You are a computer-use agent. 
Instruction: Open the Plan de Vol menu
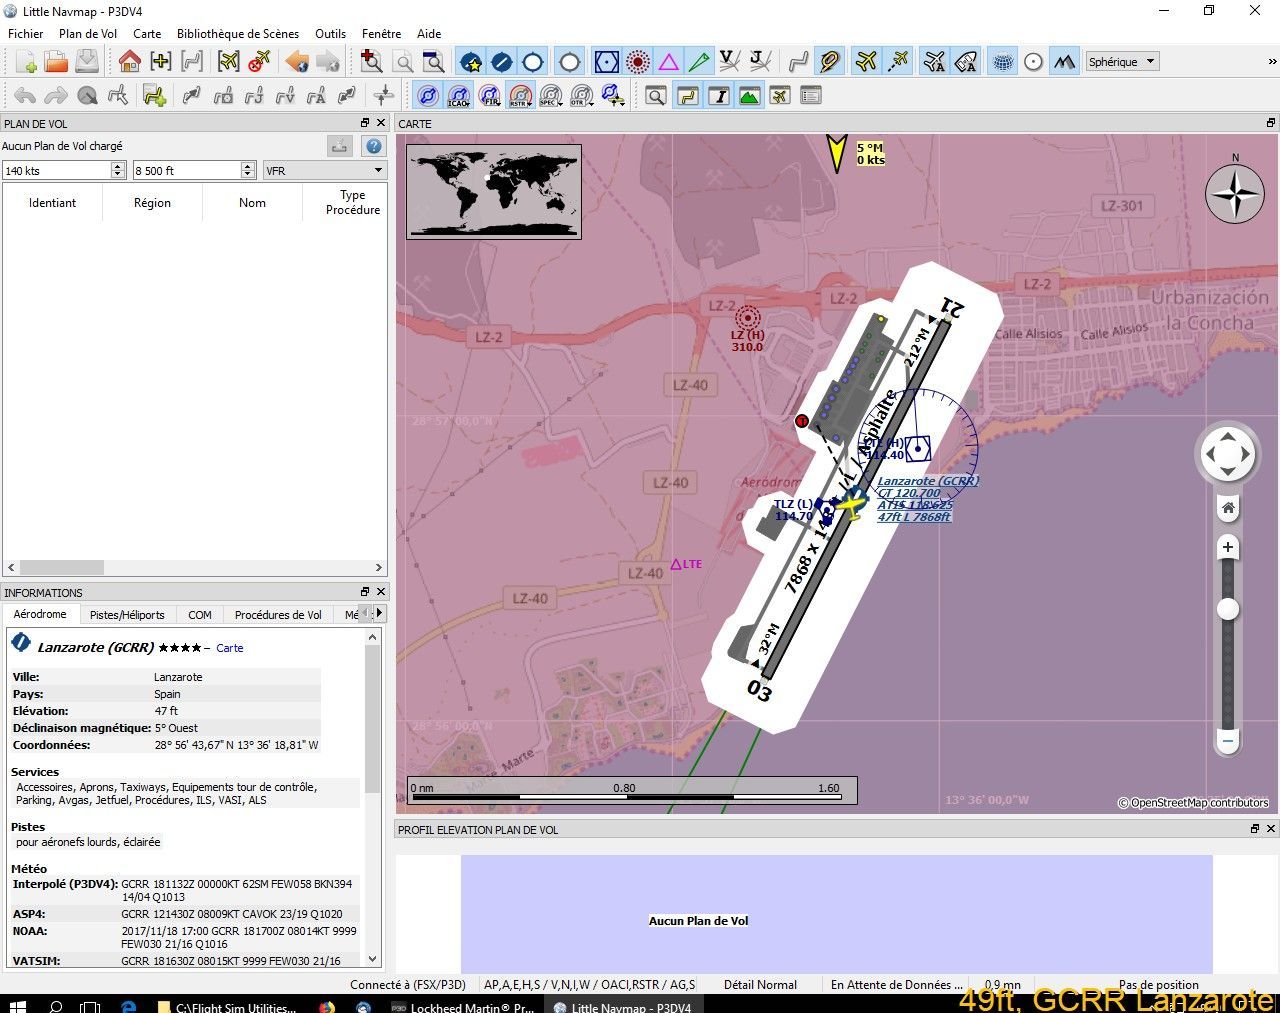(x=88, y=33)
